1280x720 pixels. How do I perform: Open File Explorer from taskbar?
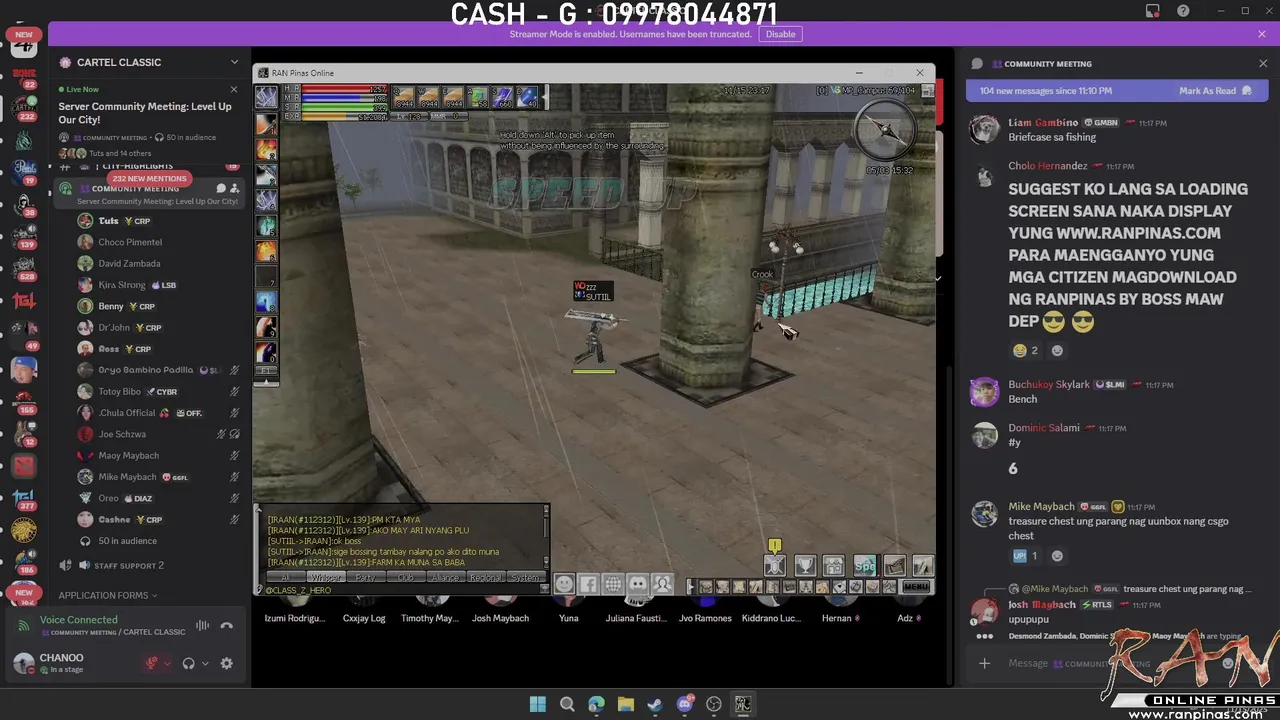click(x=626, y=704)
